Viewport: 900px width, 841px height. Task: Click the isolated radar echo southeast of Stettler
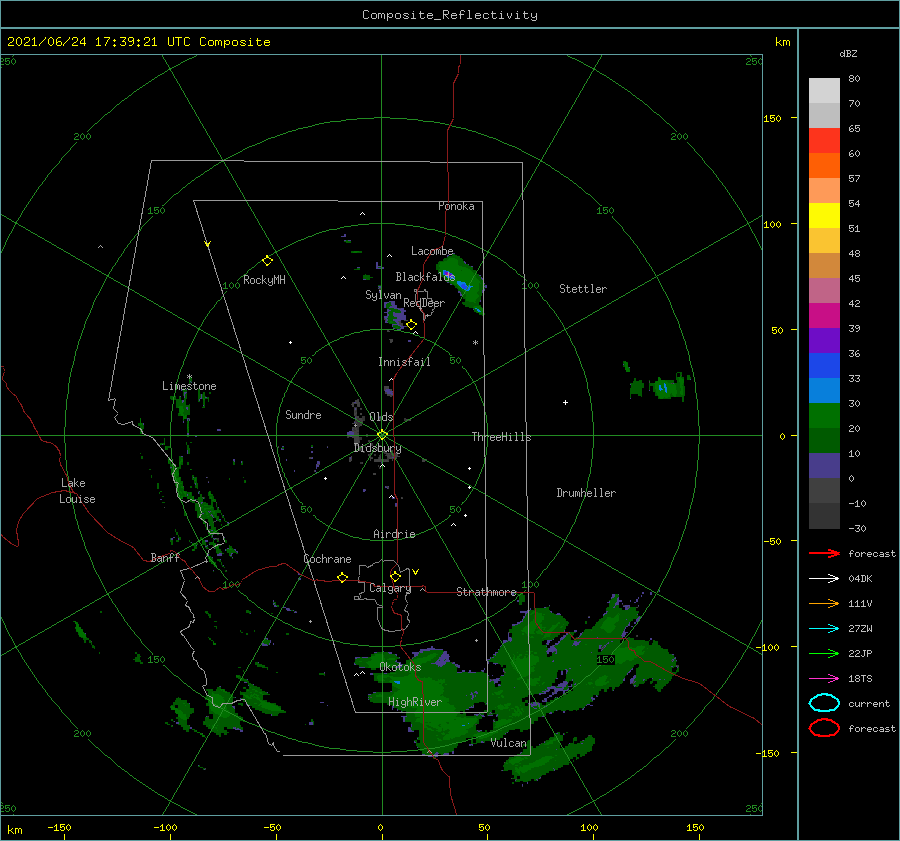coord(660,386)
